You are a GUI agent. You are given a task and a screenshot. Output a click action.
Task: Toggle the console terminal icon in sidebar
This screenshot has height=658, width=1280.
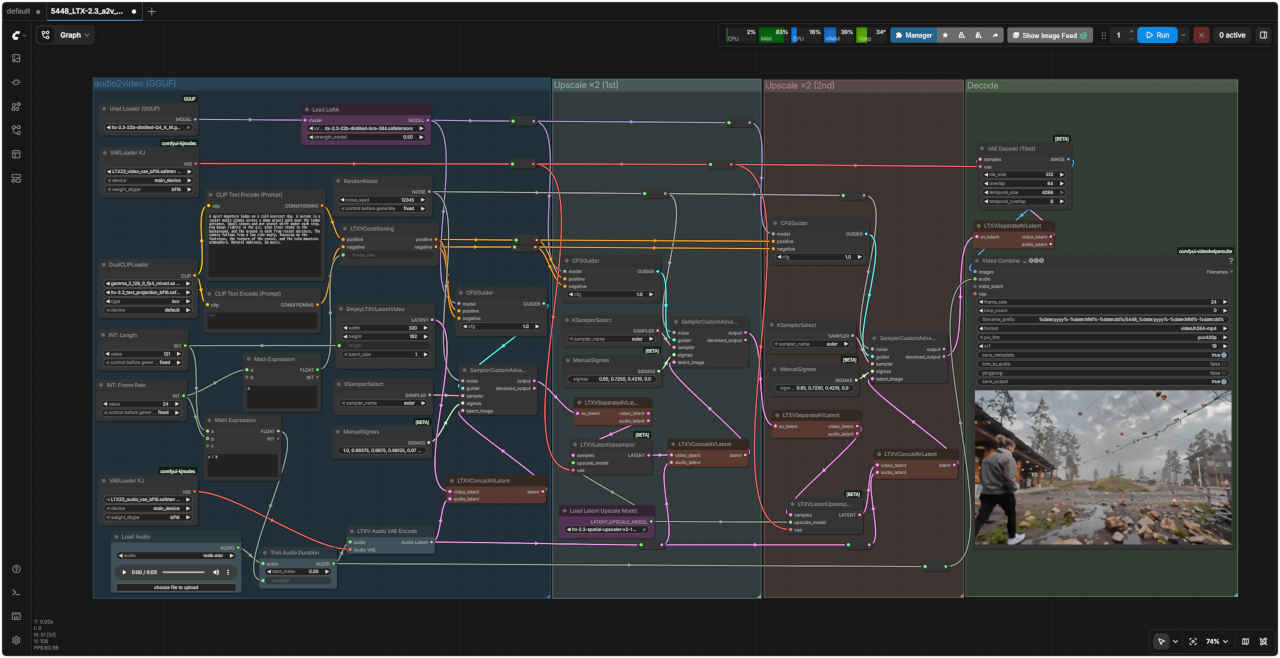16,593
